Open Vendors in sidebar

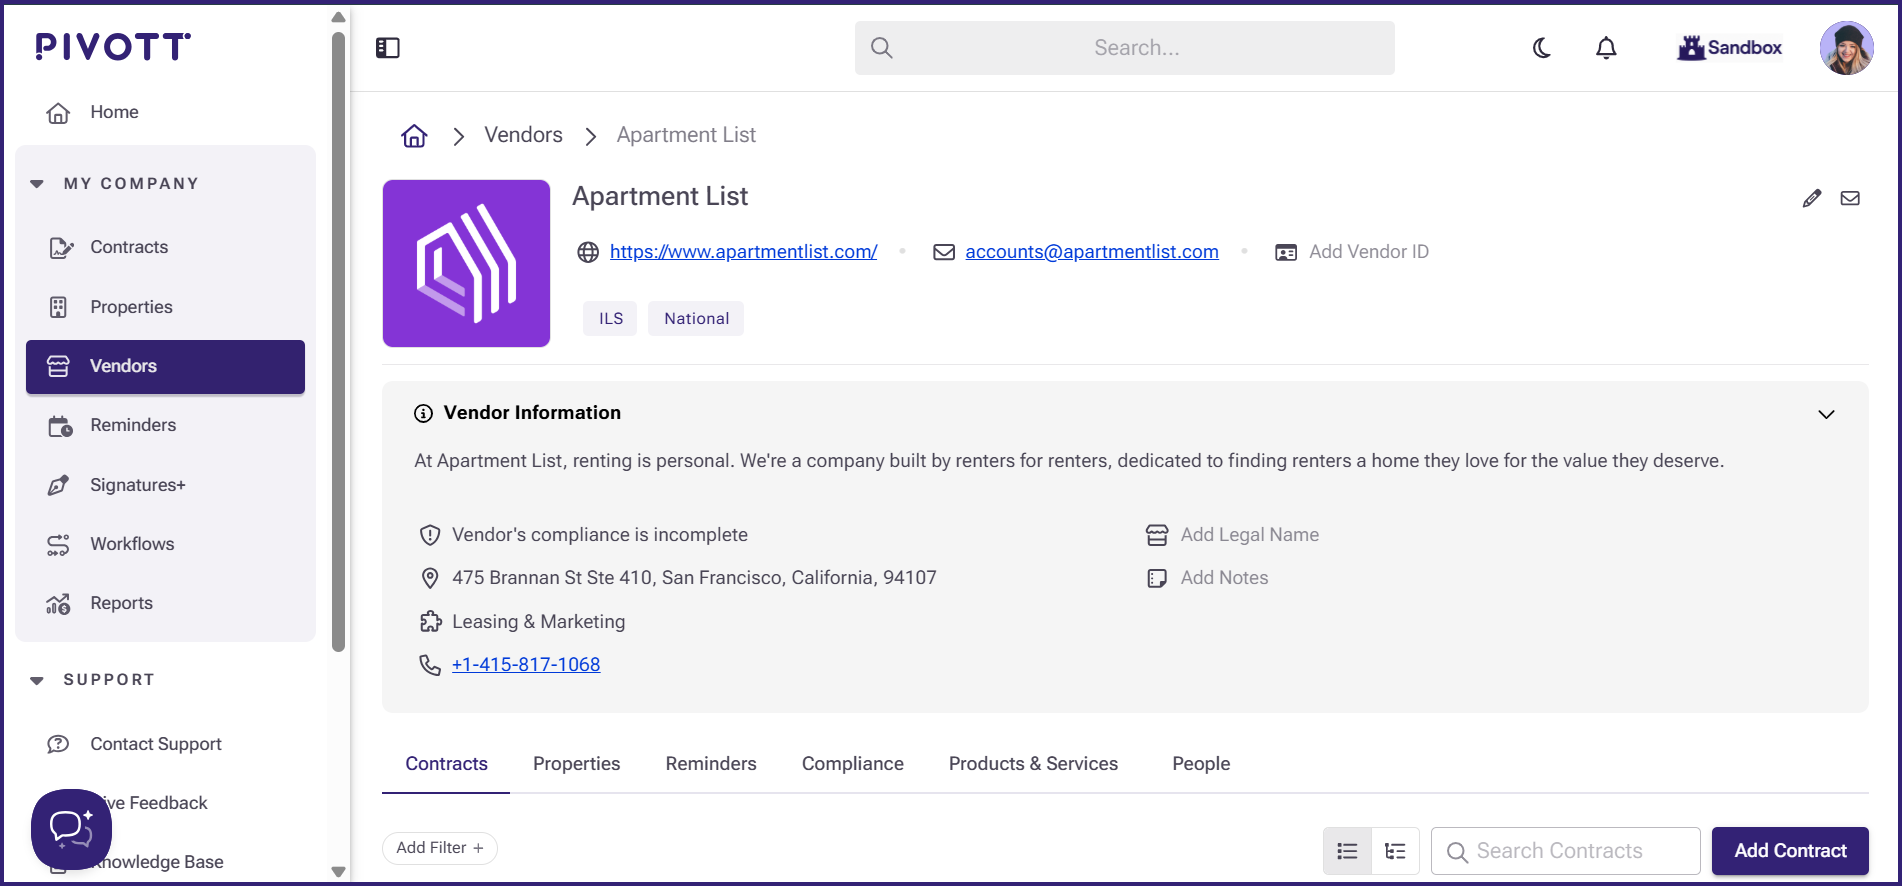165,366
